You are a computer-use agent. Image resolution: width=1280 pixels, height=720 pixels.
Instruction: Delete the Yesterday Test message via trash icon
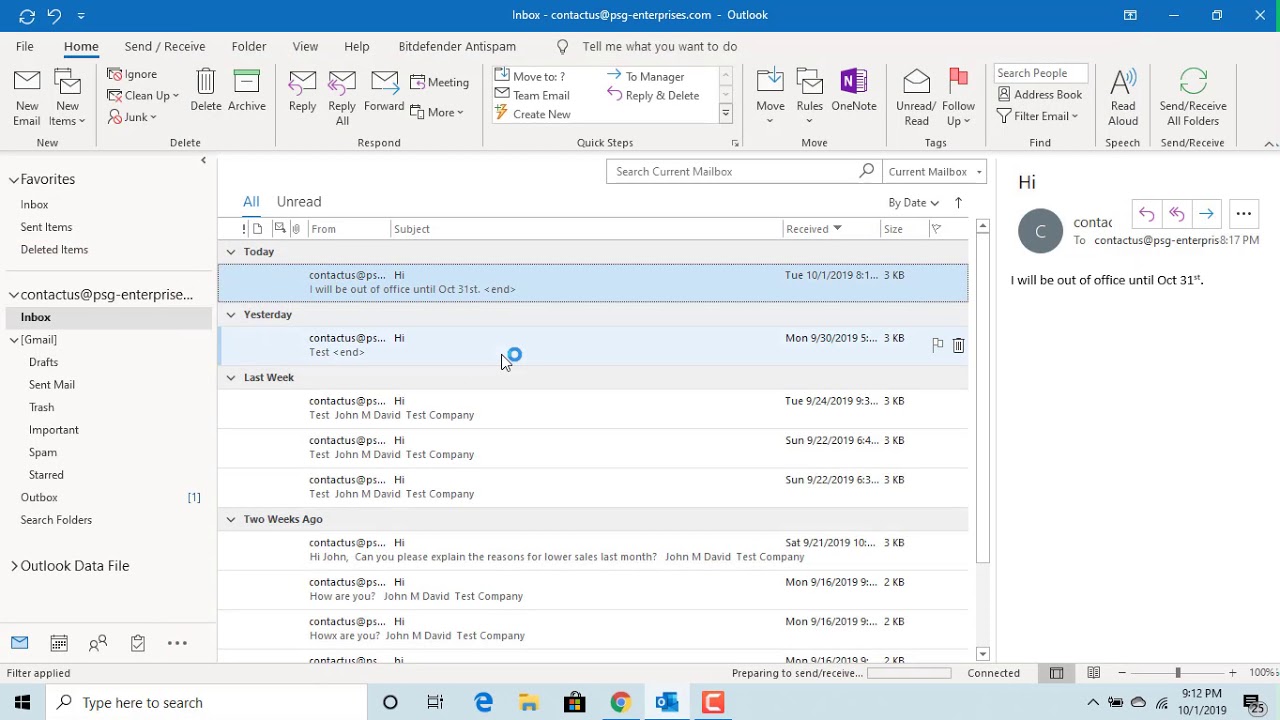pos(958,345)
